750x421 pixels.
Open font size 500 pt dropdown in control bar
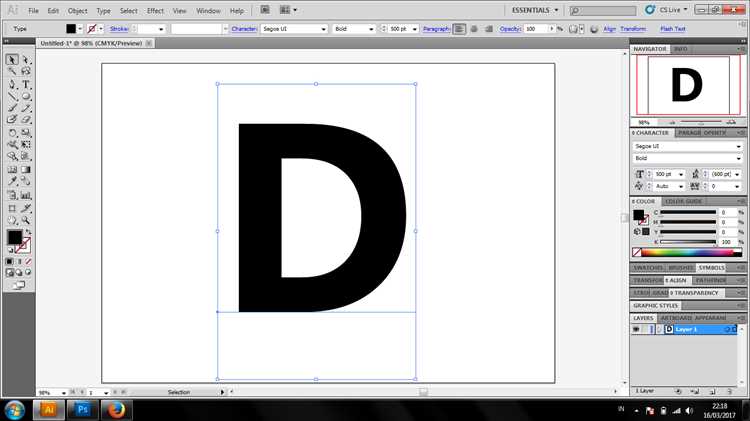[414, 29]
